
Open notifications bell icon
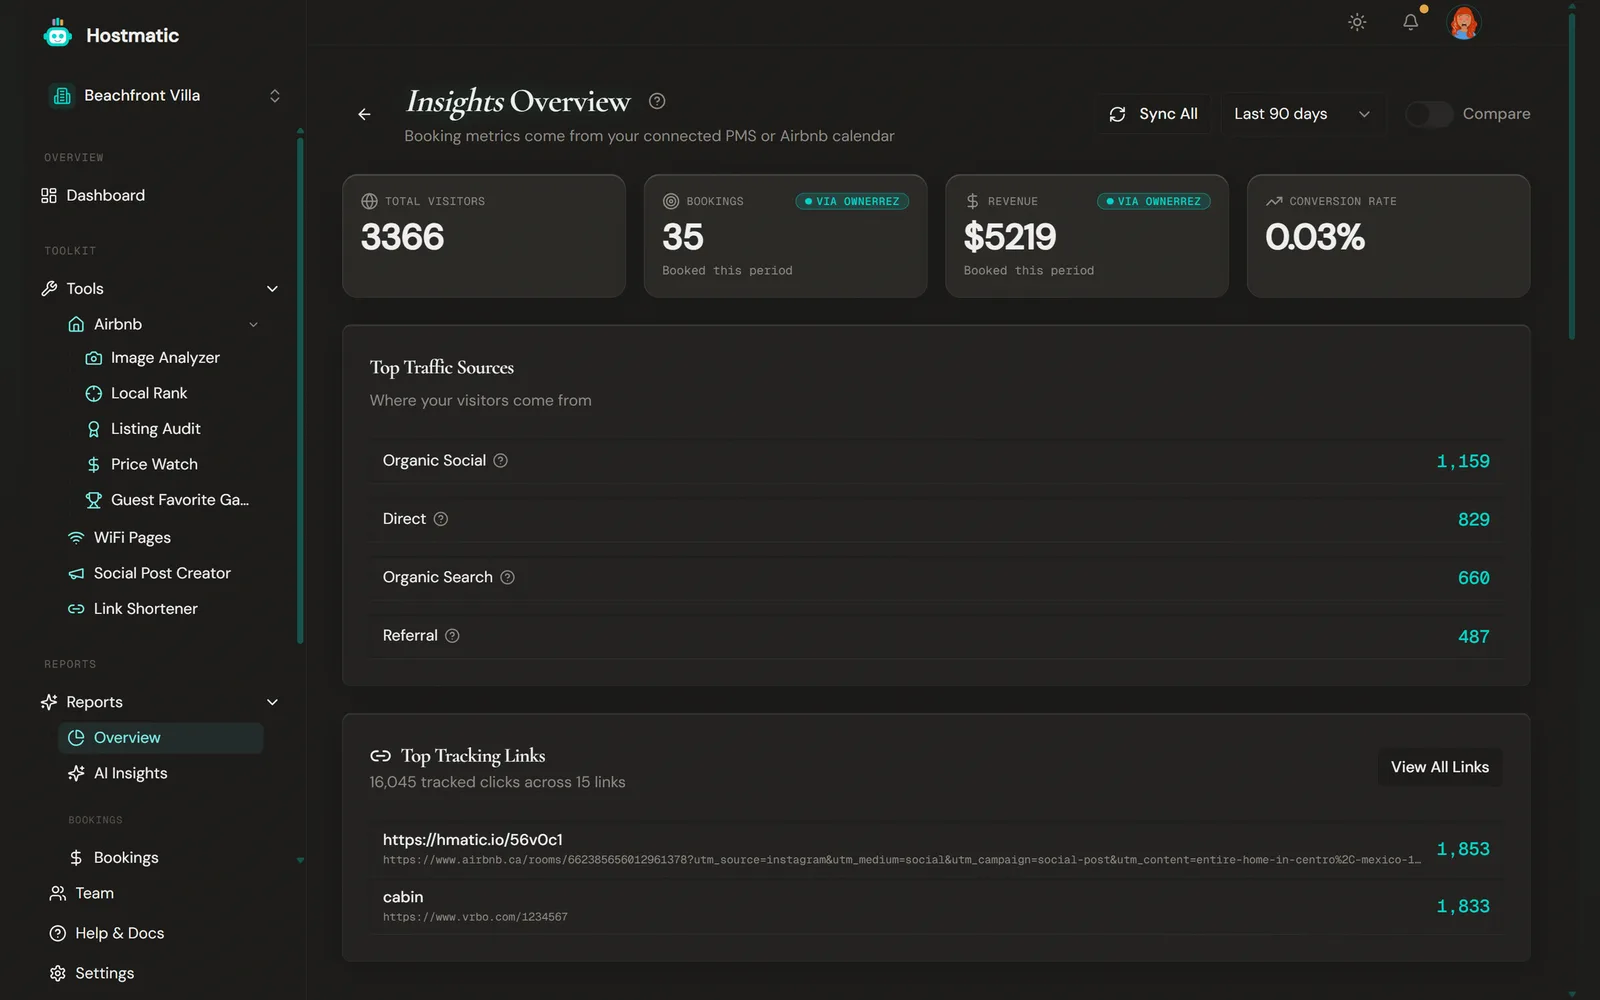[1410, 22]
